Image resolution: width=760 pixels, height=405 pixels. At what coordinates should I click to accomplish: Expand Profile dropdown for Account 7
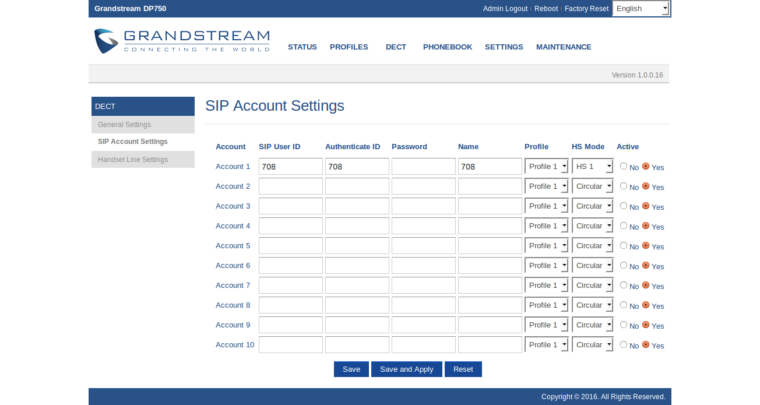point(546,285)
